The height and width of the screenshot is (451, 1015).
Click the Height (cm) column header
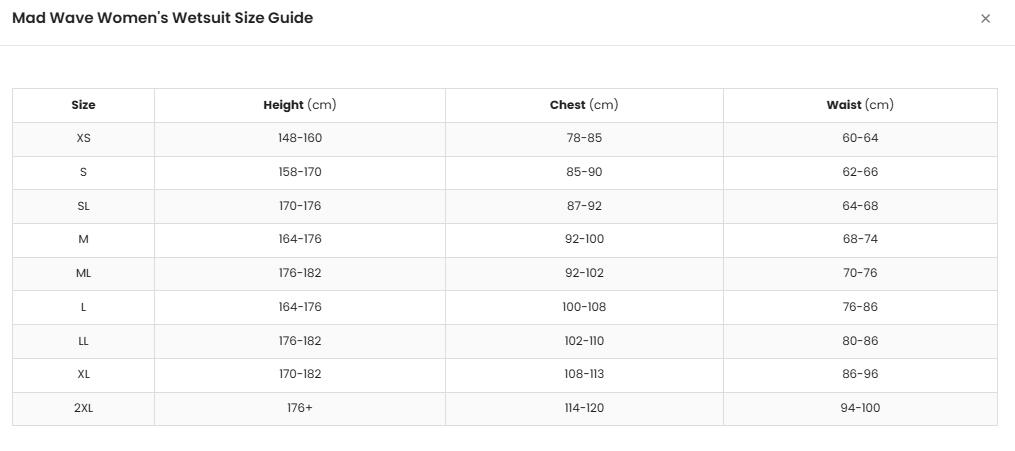pyautogui.click(x=300, y=105)
